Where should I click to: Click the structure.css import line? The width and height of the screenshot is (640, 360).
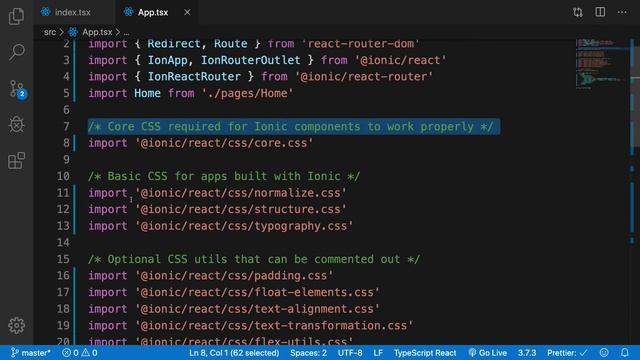coord(217,209)
